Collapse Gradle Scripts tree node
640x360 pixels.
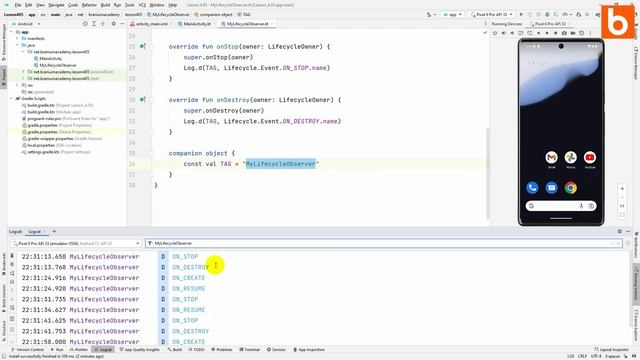(x=12, y=98)
